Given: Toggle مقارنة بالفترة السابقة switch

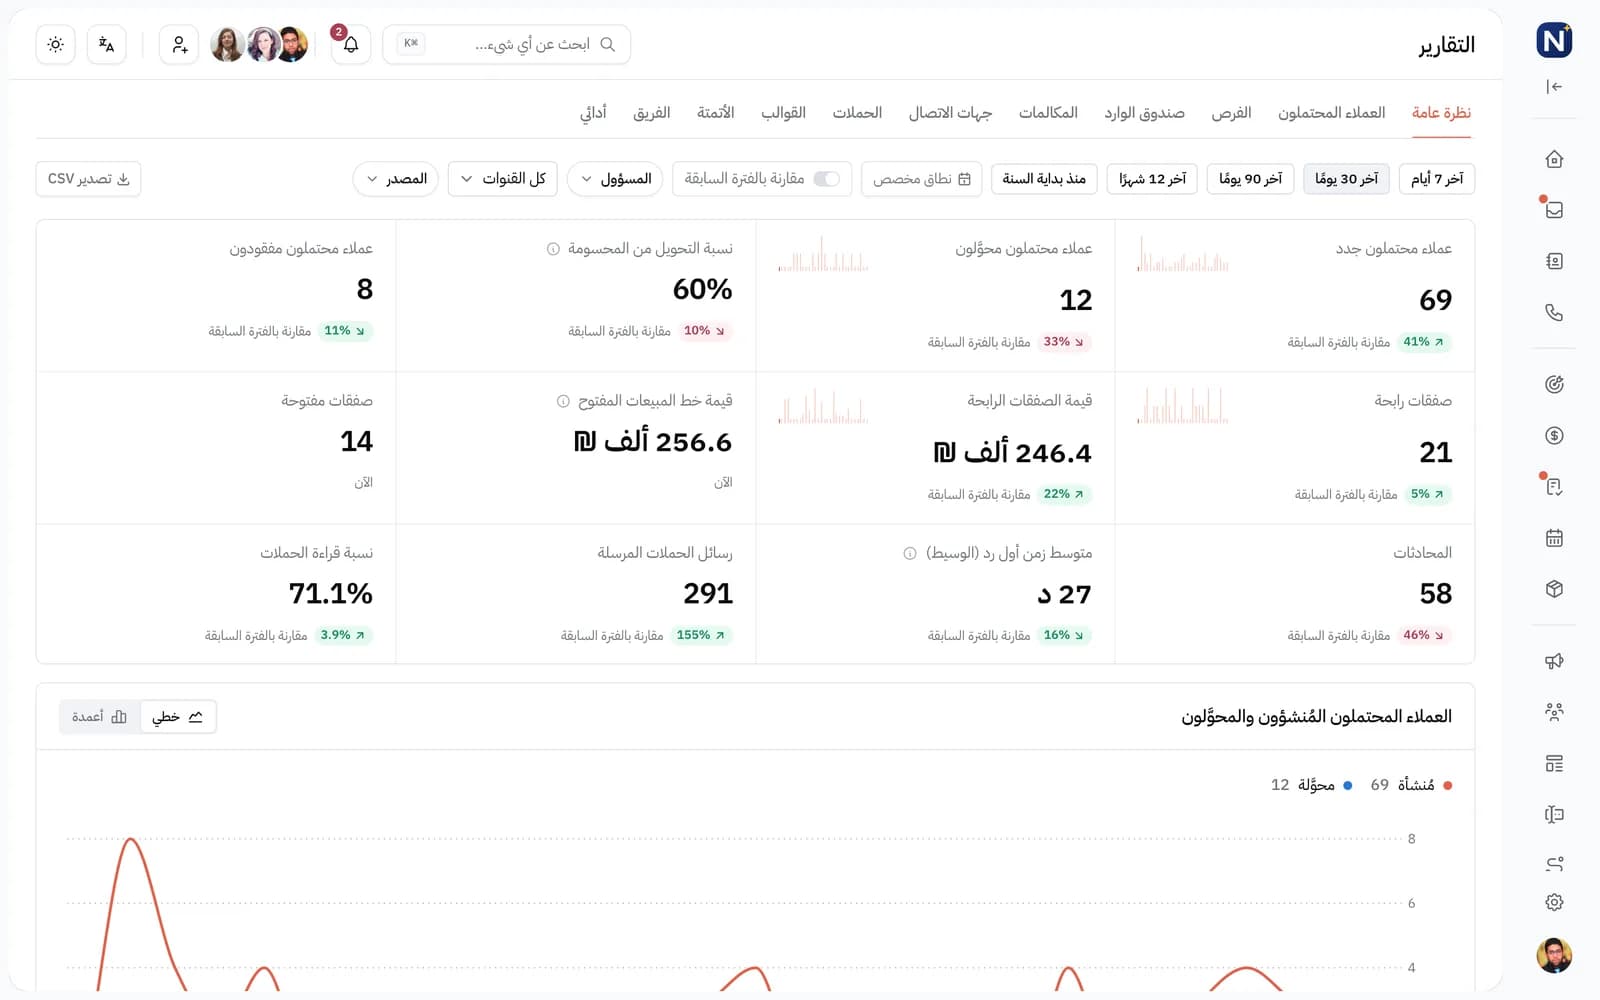Looking at the screenshot, I should tap(826, 179).
